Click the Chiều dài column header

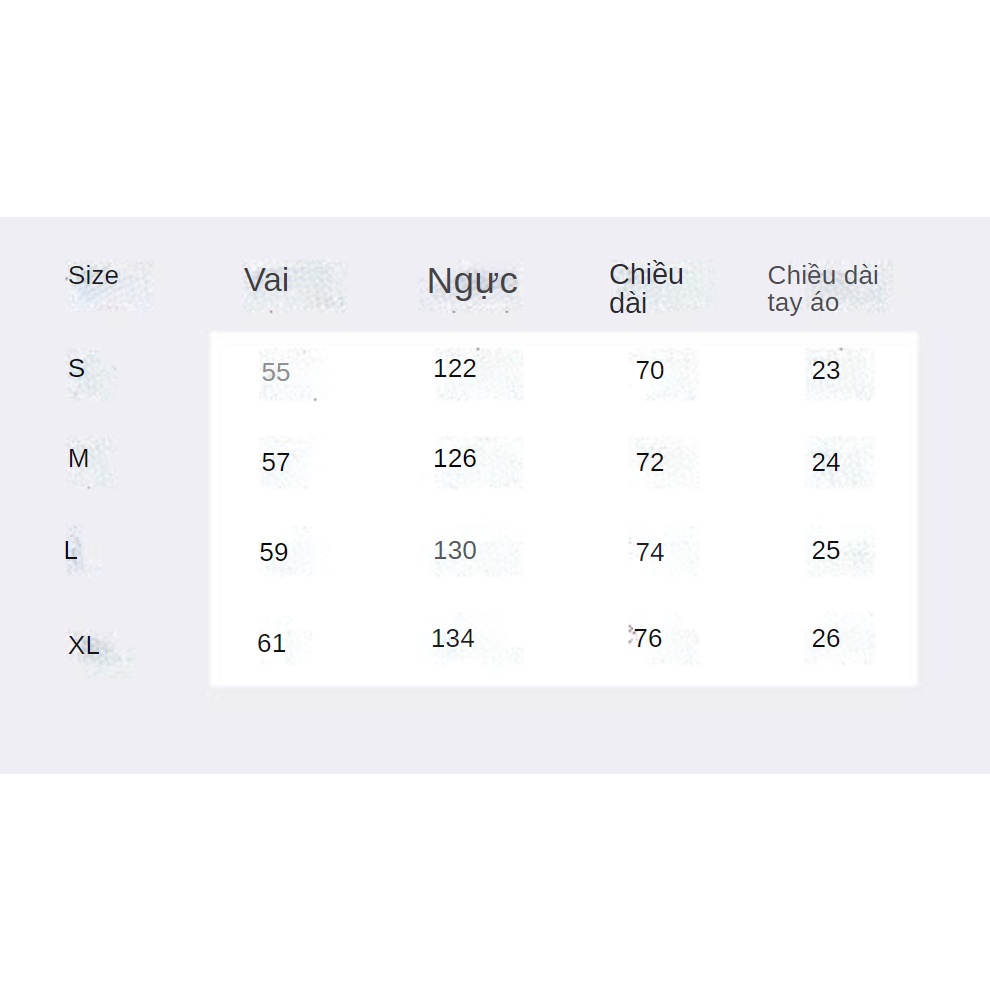coord(646,288)
